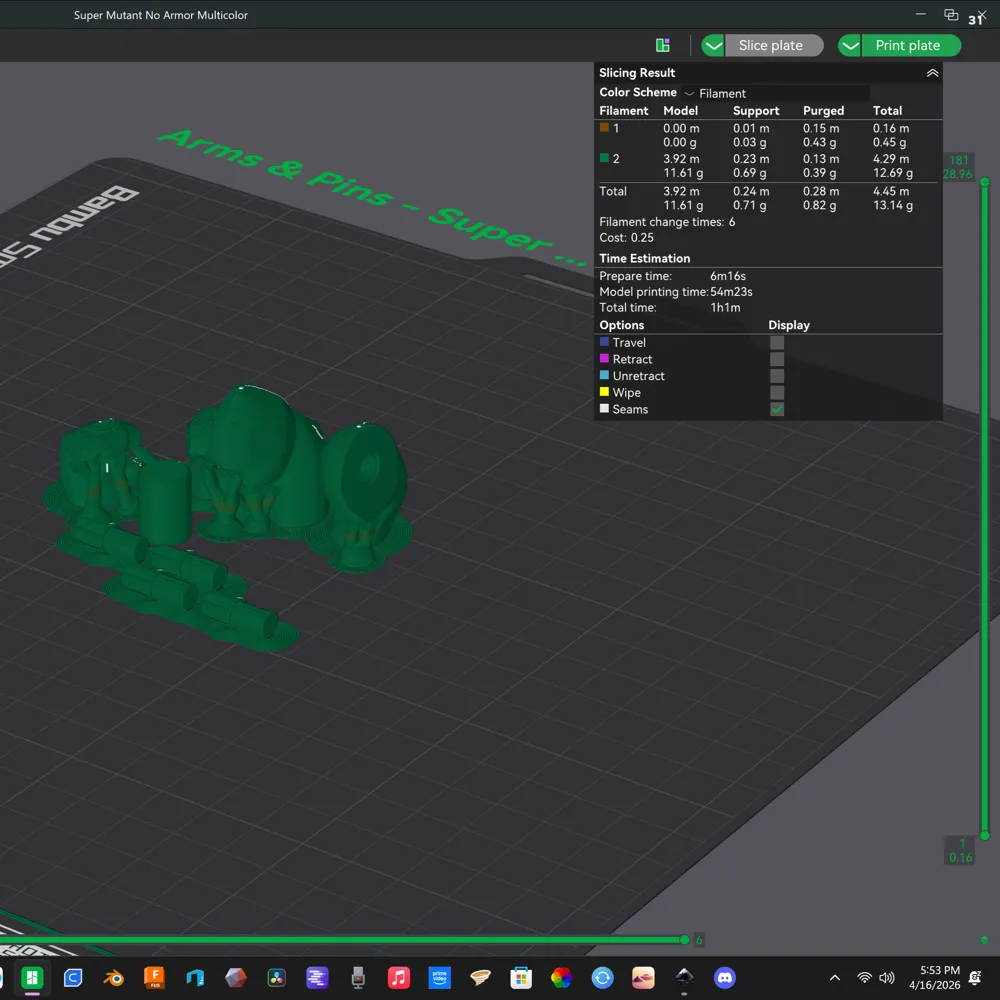This screenshot has width=1000, height=1000.
Task: Open the Print plate dropdown arrow
Action: 849,45
